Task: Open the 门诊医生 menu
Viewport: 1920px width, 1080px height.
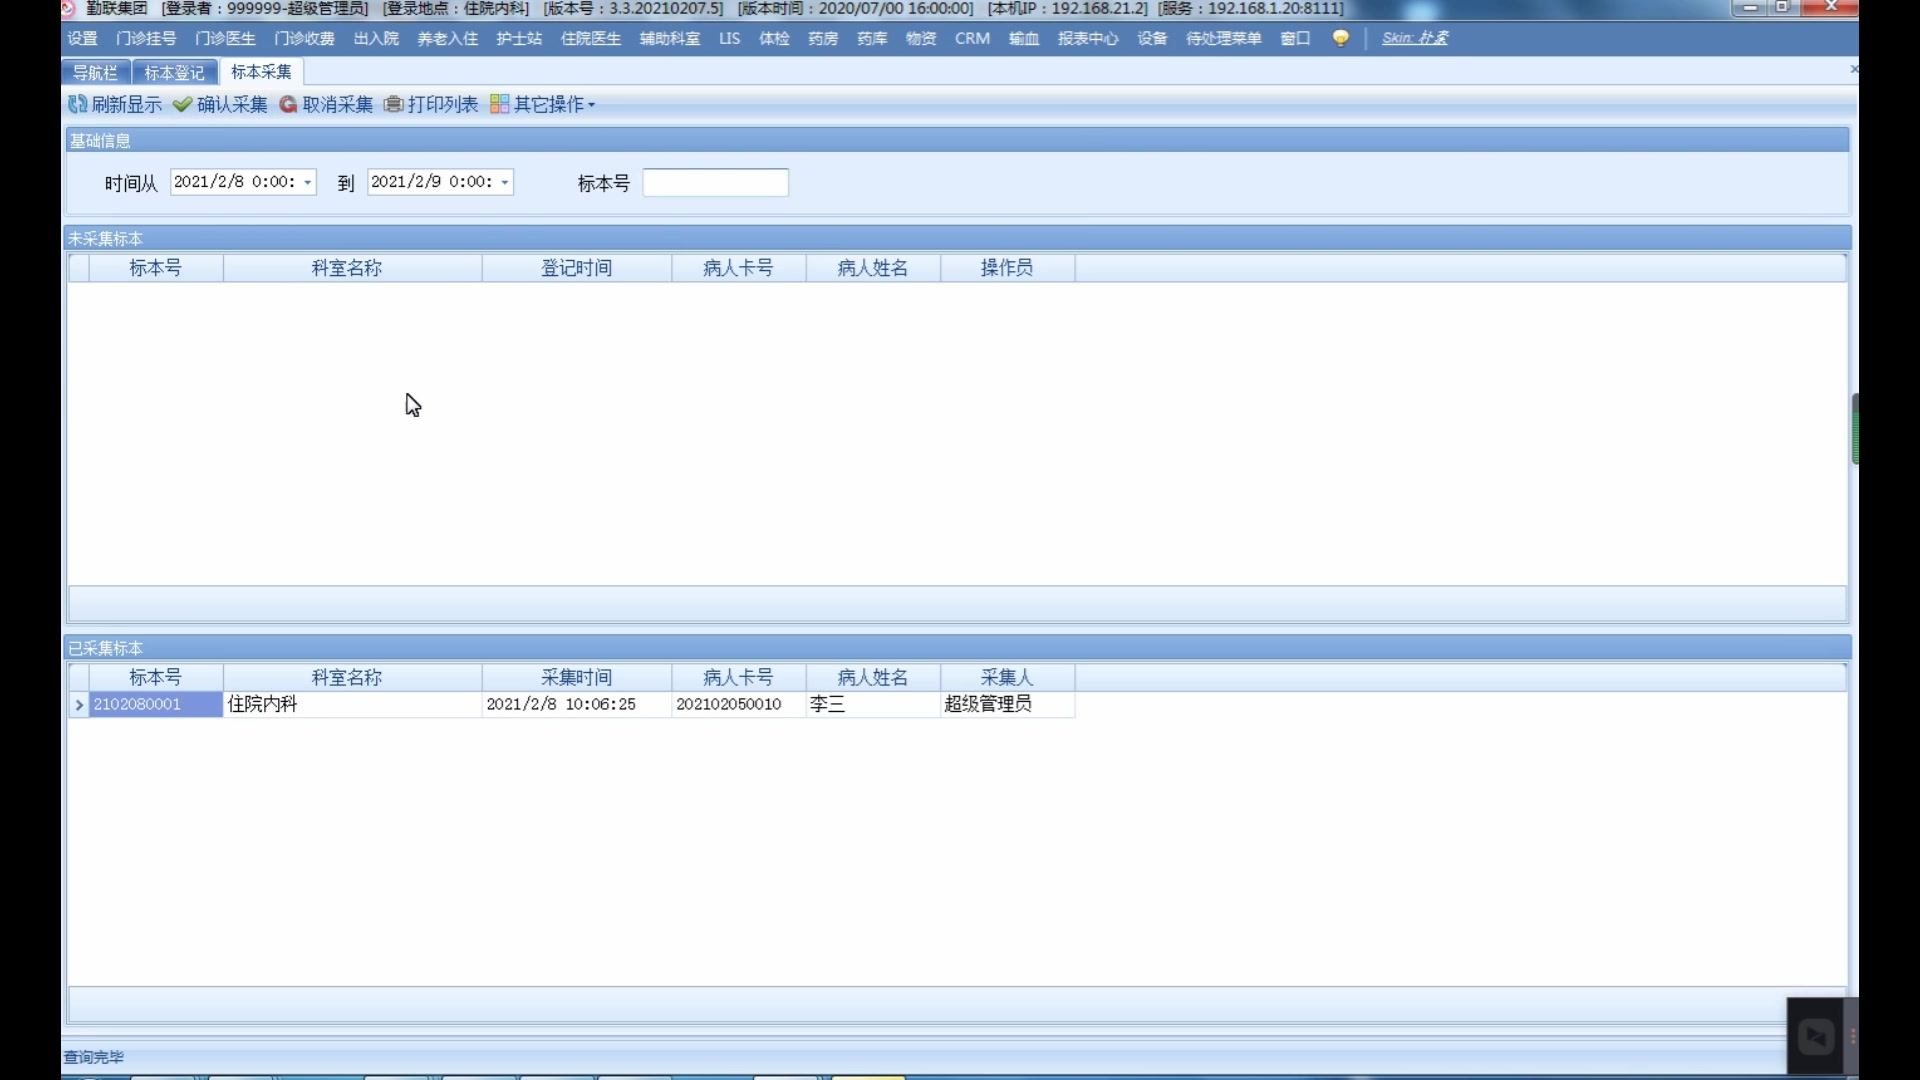Action: (225, 38)
